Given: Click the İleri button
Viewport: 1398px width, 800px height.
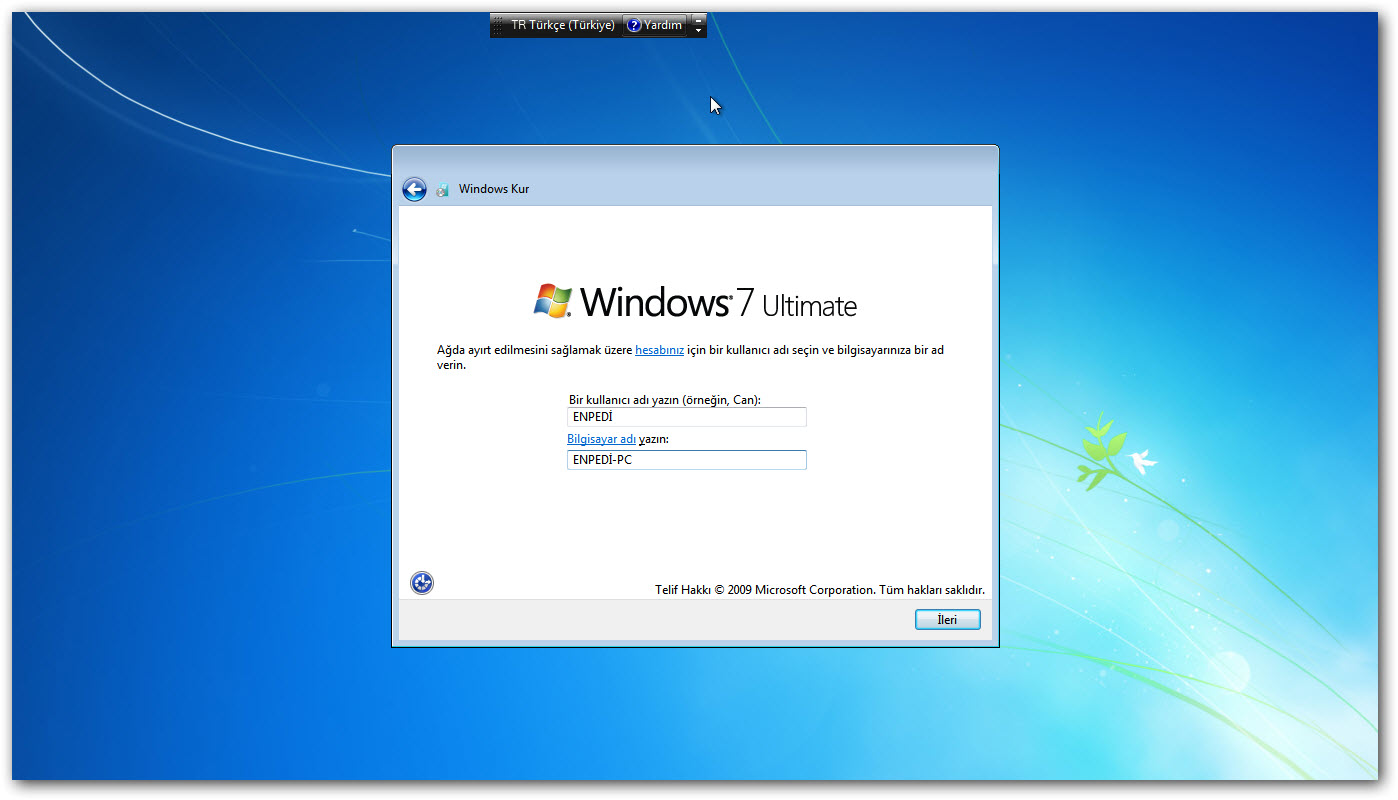Looking at the screenshot, I should [x=947, y=620].
